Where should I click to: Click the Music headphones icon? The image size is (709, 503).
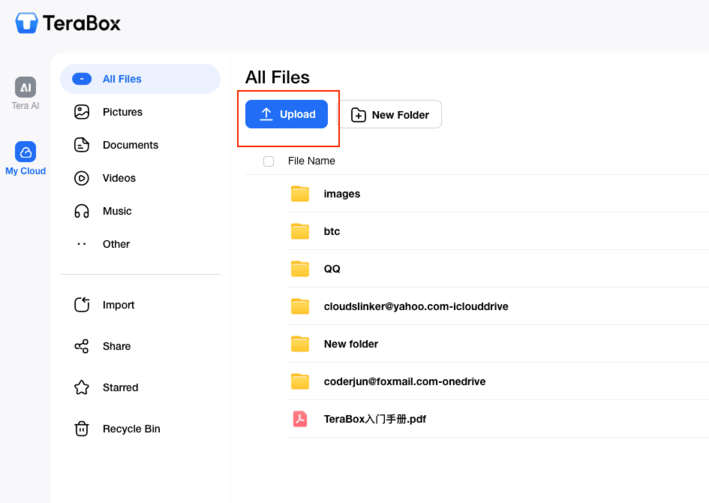pyautogui.click(x=82, y=211)
